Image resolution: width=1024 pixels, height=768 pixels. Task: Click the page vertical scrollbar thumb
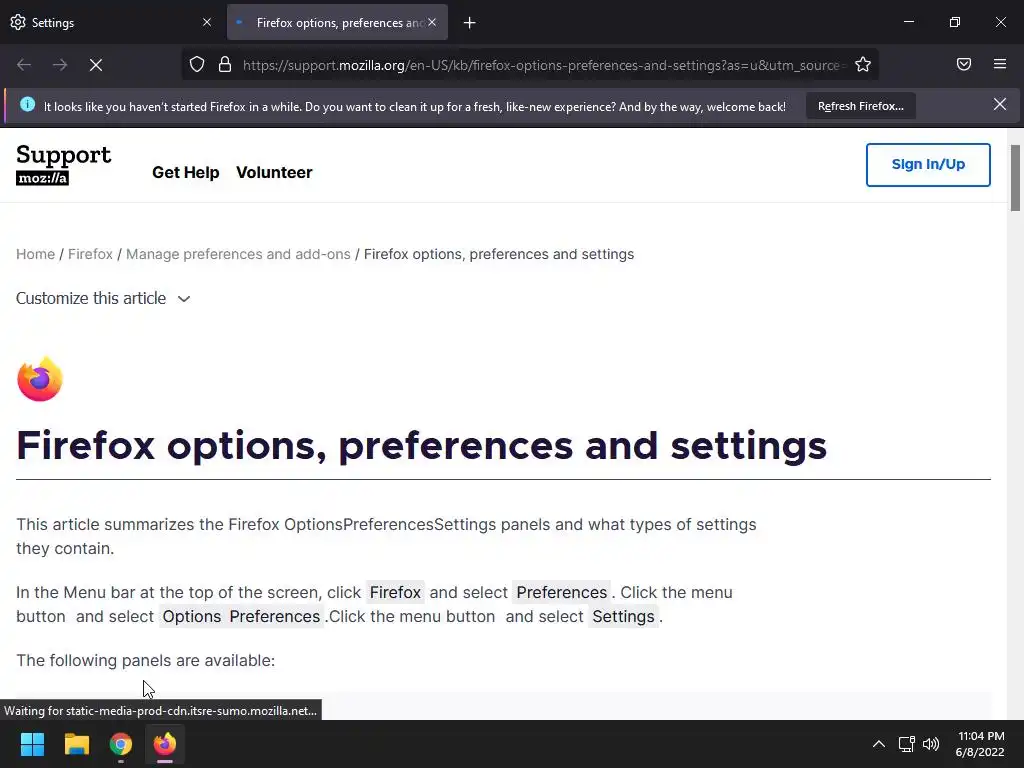click(1015, 178)
